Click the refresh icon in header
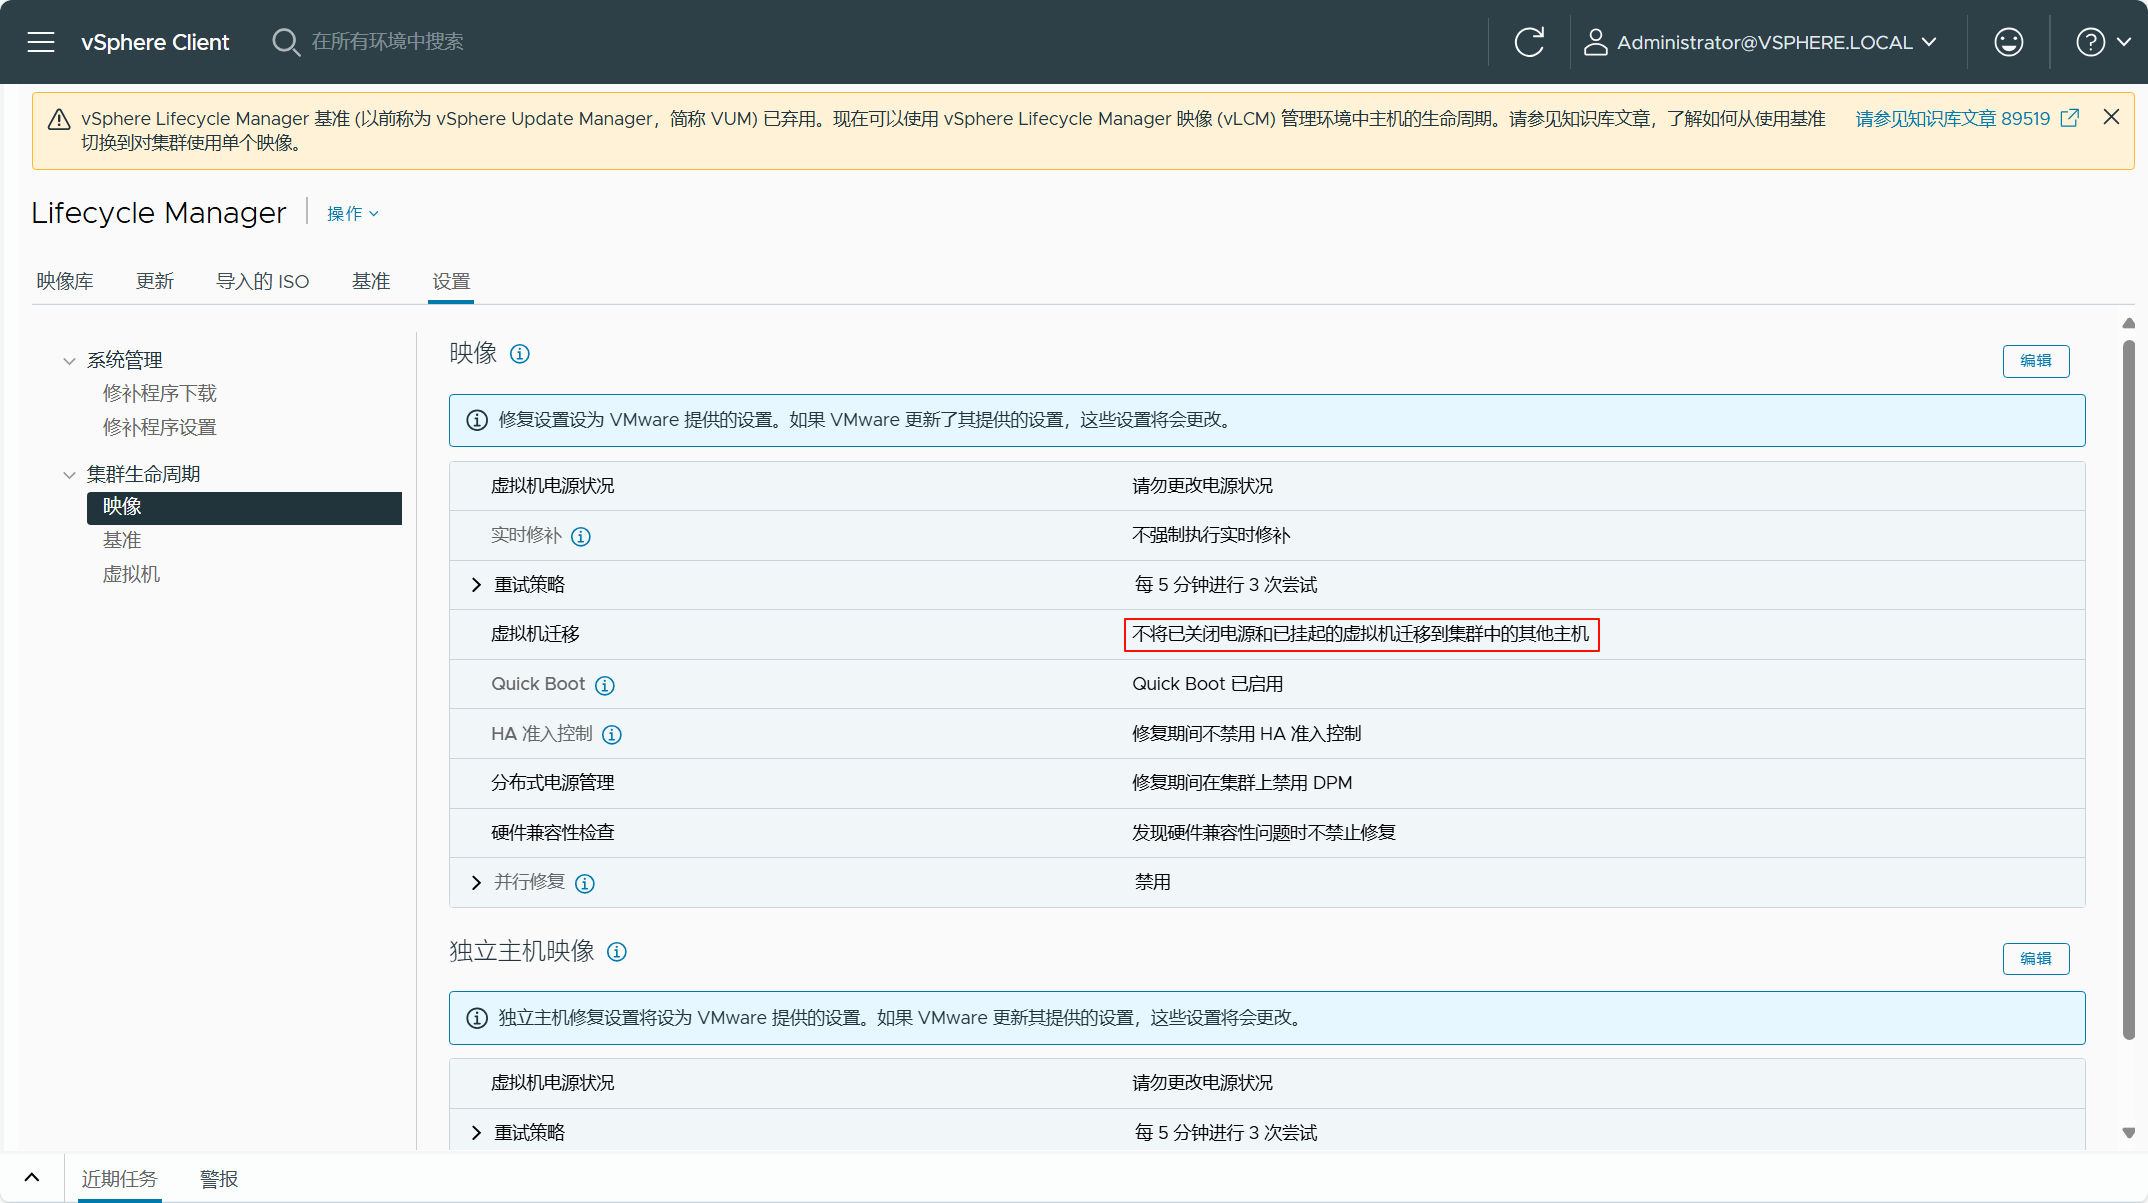This screenshot has width=2148, height=1203. [1529, 42]
